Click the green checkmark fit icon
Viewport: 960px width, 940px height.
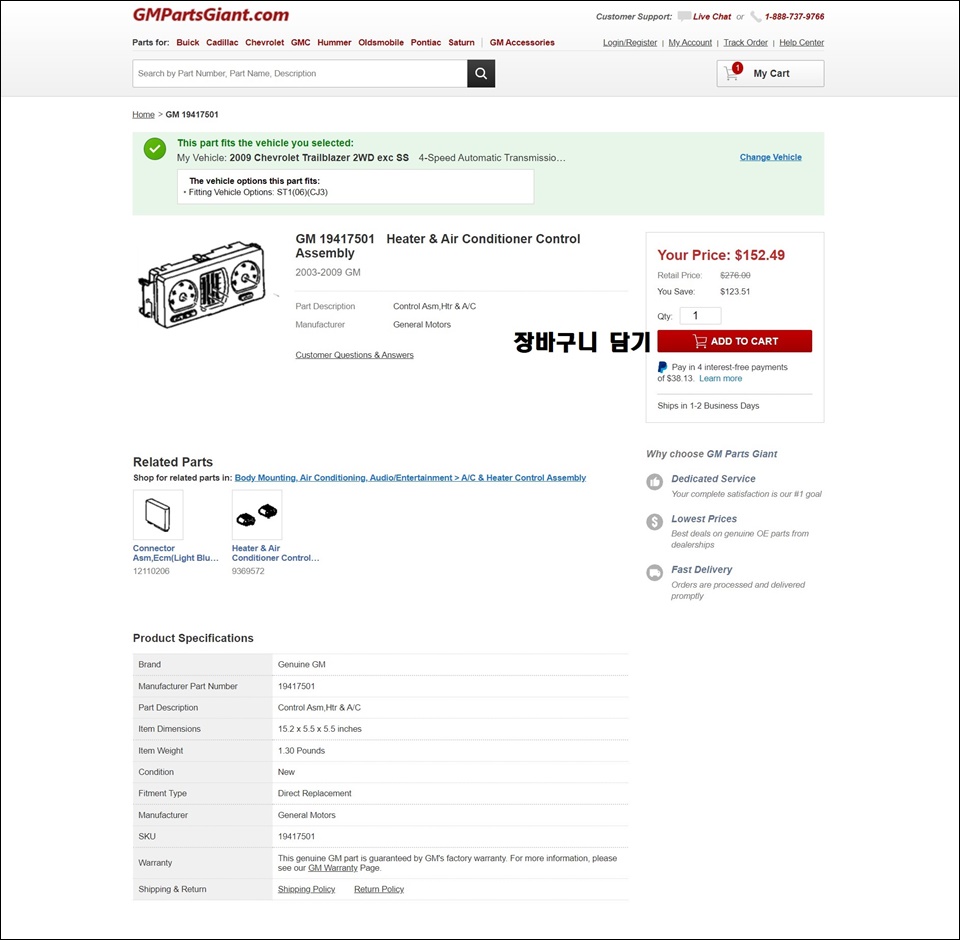coord(155,149)
